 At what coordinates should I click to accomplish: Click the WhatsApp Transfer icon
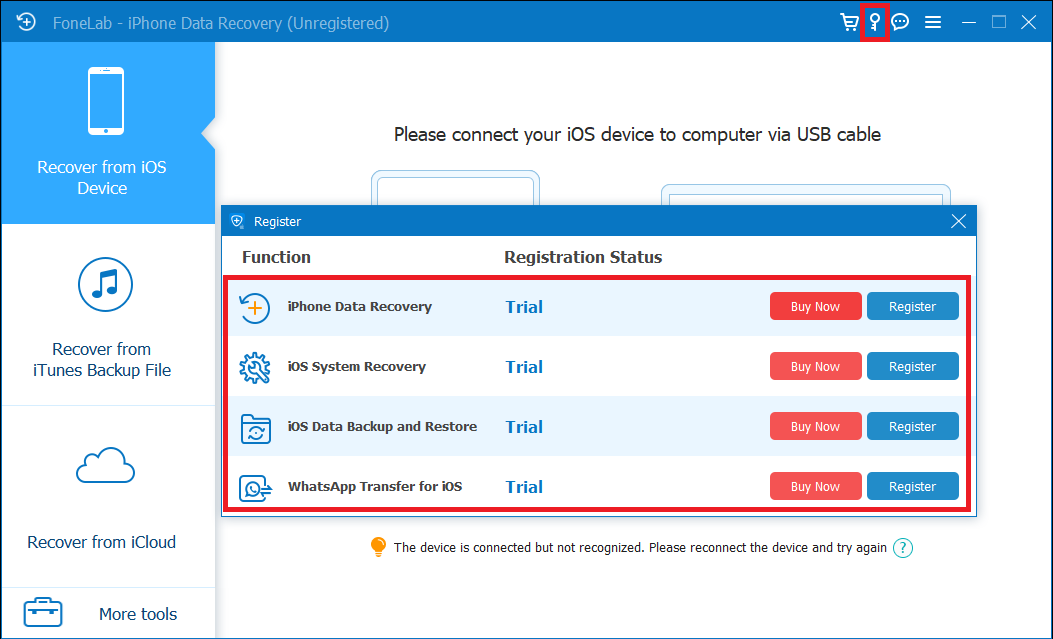255,488
